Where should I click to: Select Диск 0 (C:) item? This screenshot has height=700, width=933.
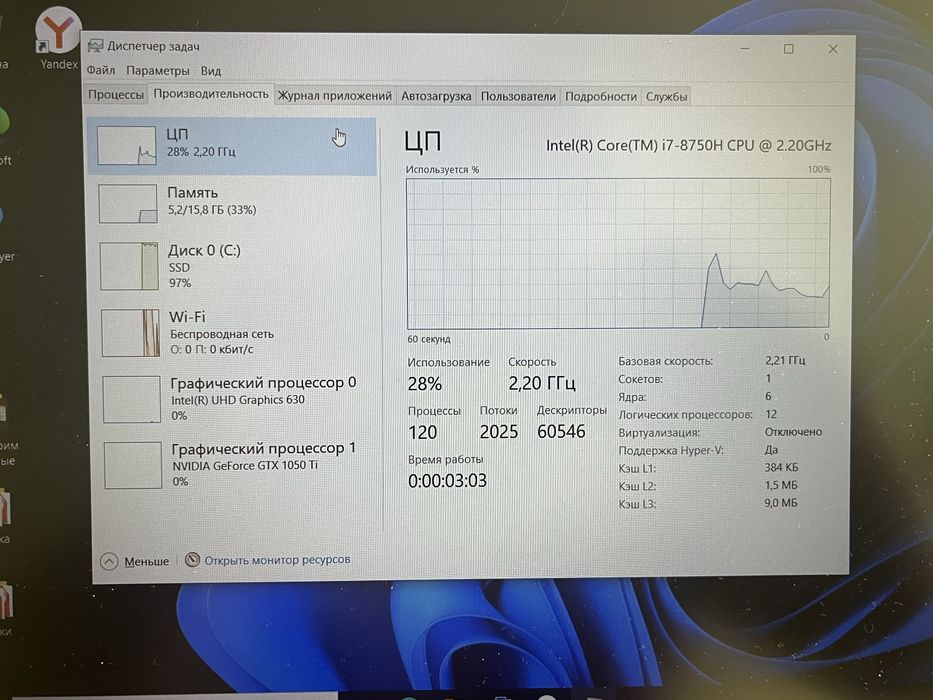(234, 266)
